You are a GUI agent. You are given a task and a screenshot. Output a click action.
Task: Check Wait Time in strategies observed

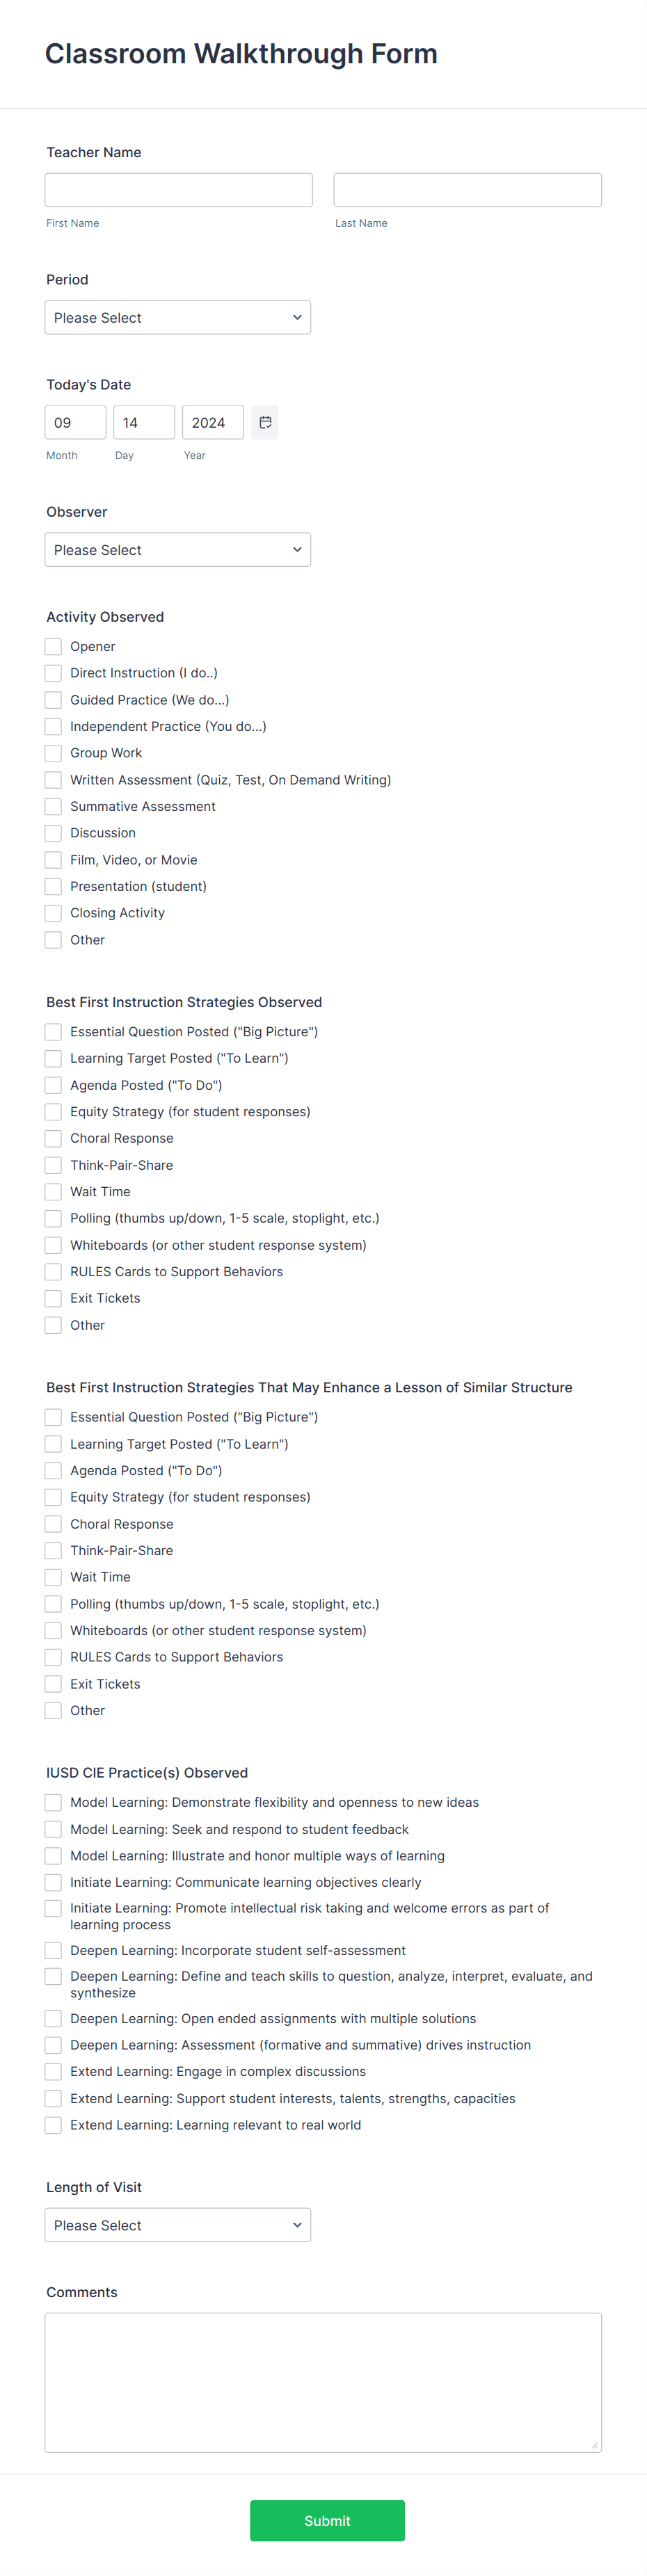(x=52, y=1191)
